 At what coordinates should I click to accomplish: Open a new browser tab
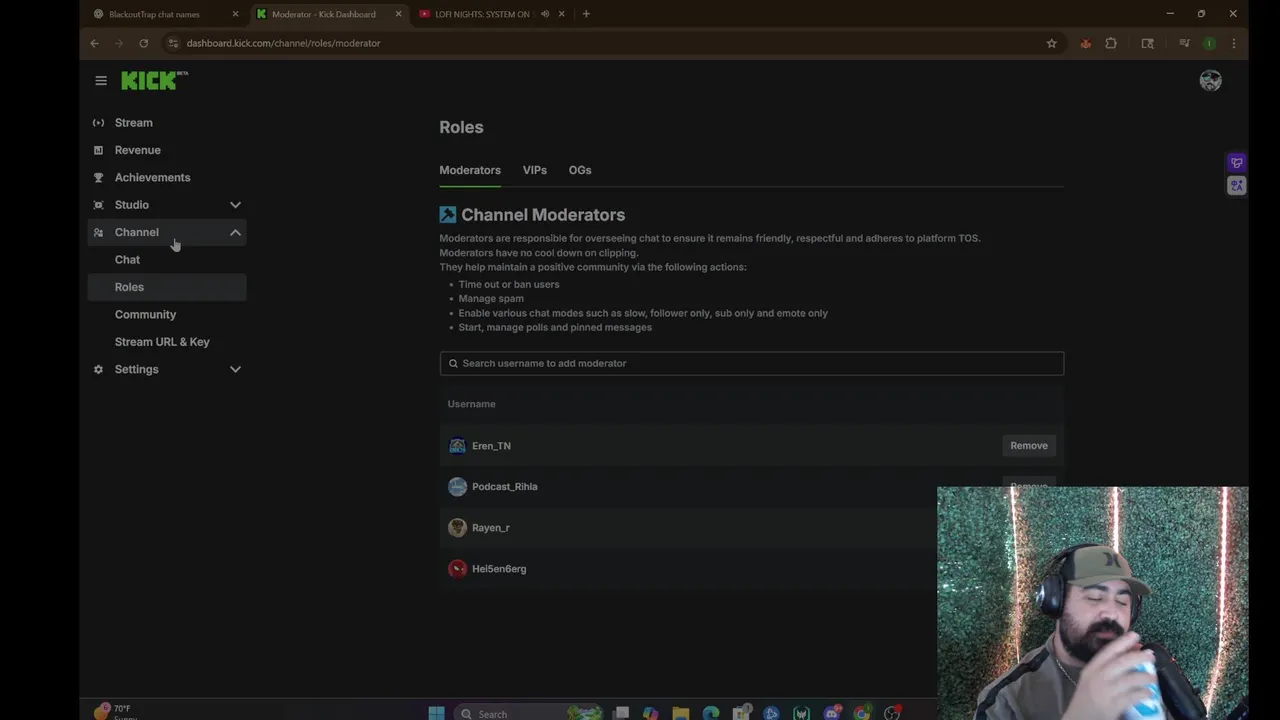point(586,14)
